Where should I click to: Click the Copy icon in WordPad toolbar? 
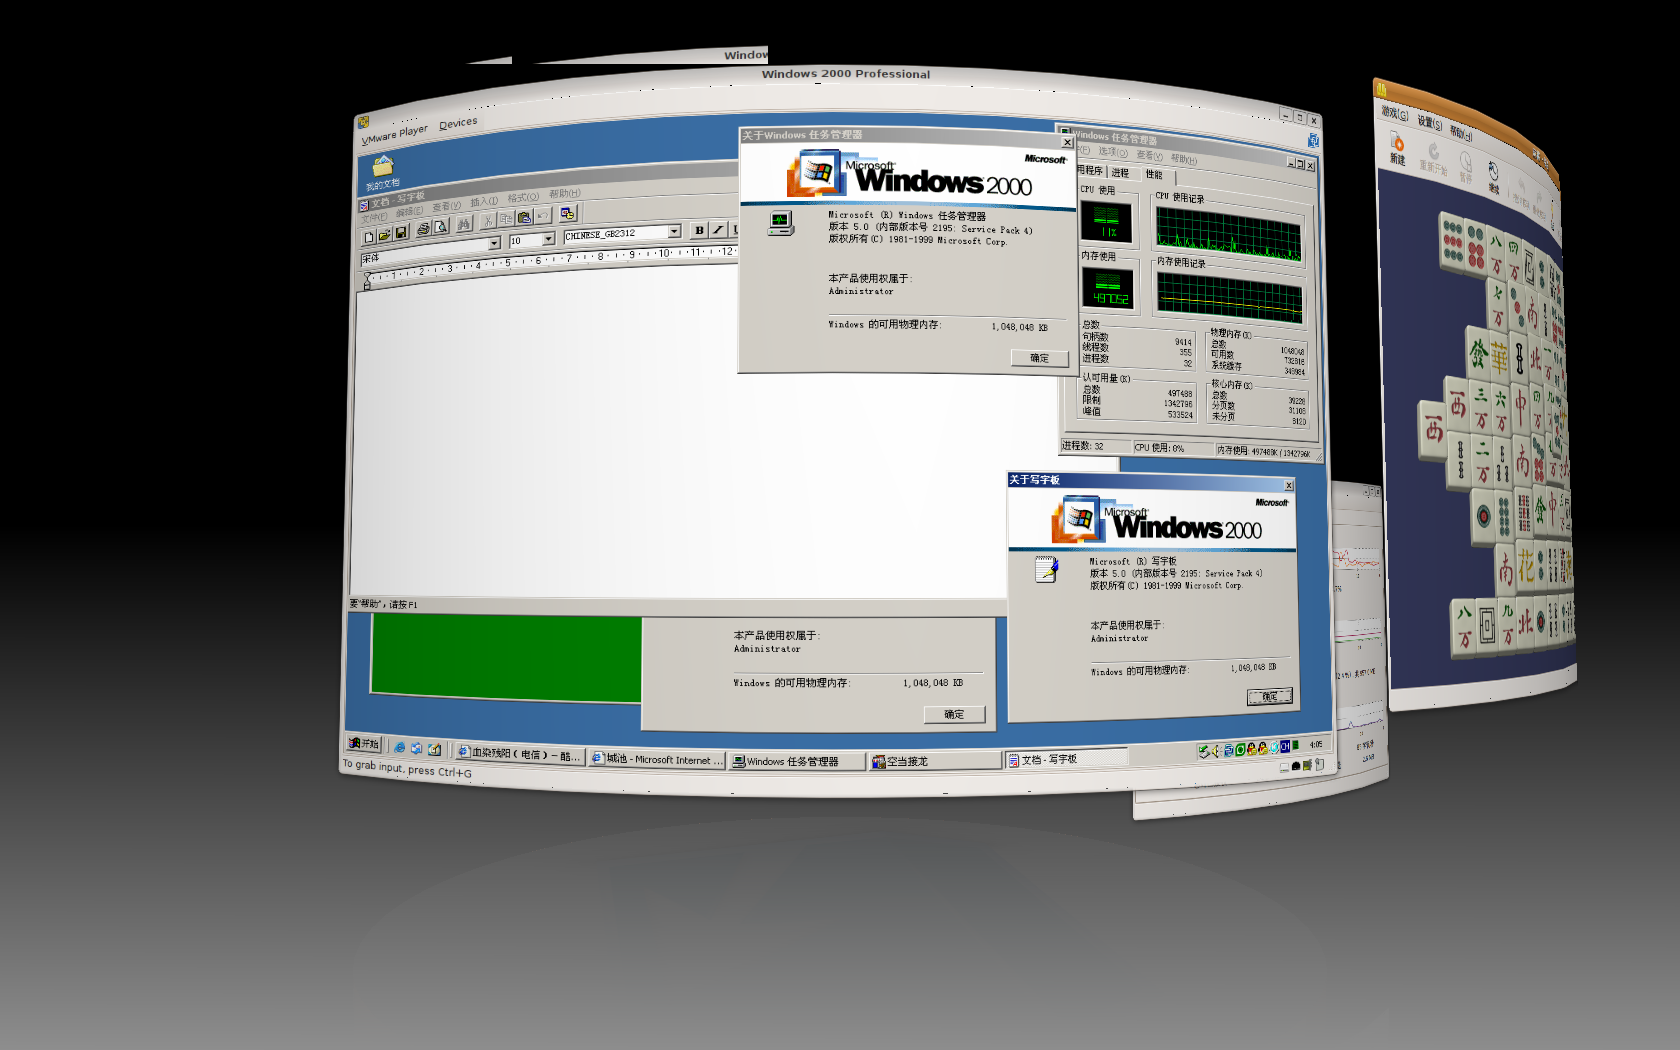[x=506, y=219]
